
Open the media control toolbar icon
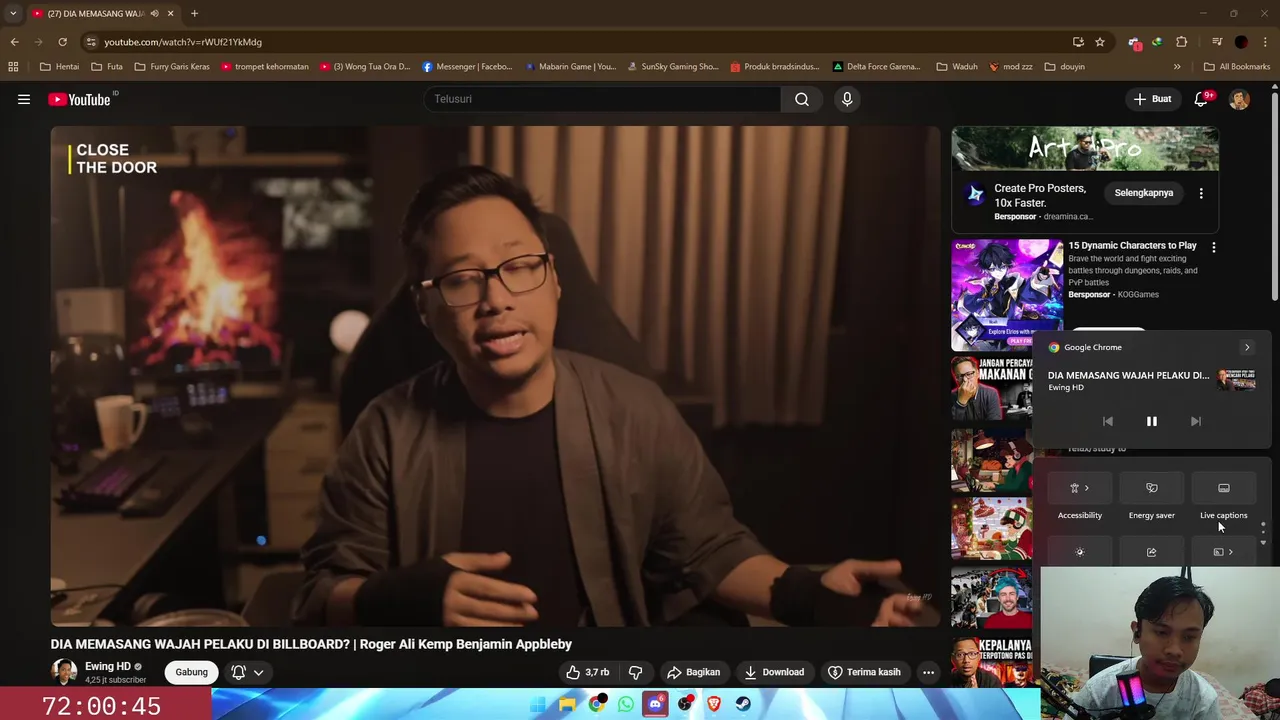click(x=1217, y=42)
